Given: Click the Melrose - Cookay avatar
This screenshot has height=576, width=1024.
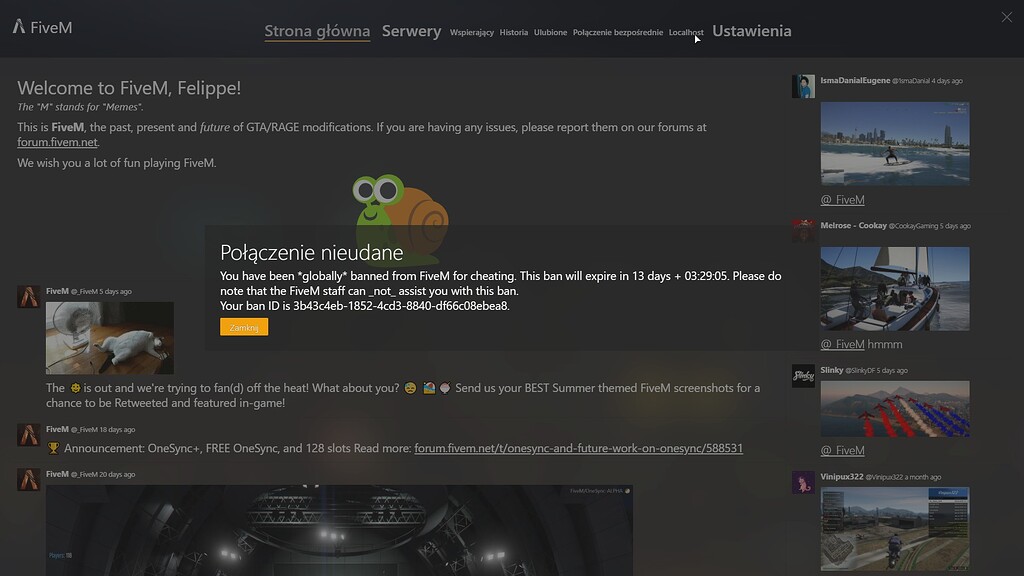Looking at the screenshot, I should (803, 231).
